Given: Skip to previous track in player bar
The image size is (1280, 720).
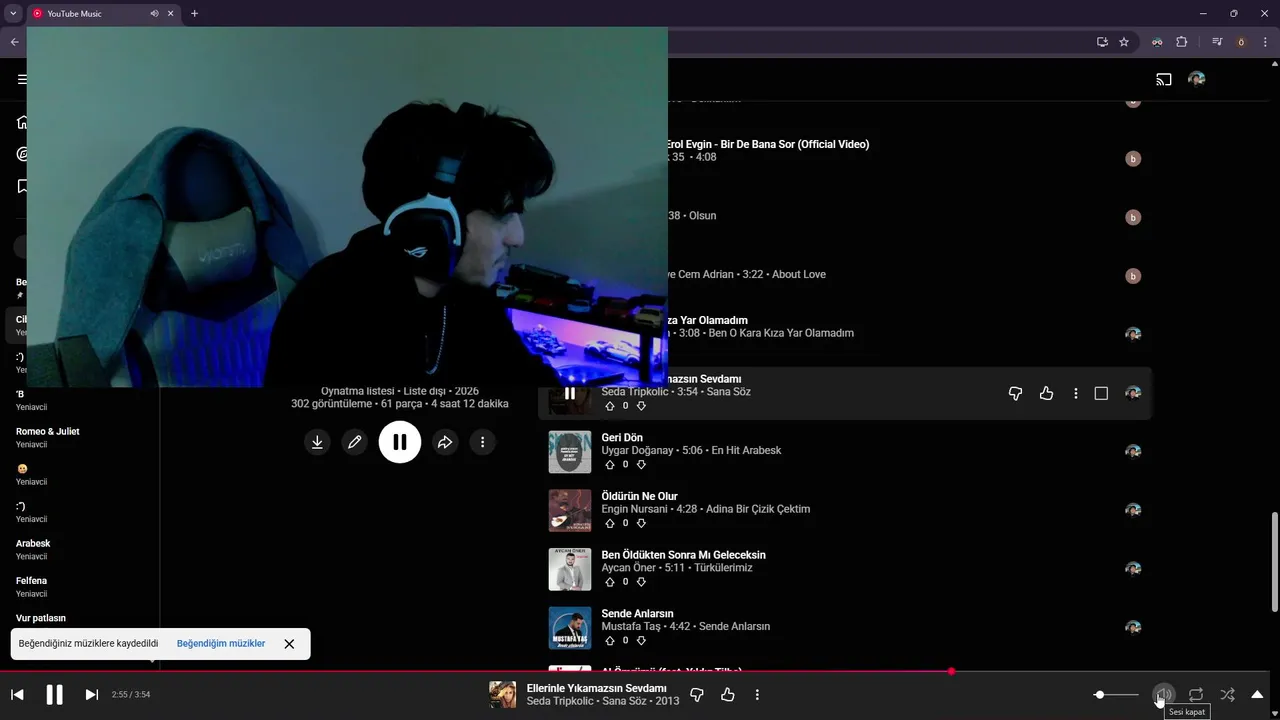Looking at the screenshot, I should tap(17, 695).
